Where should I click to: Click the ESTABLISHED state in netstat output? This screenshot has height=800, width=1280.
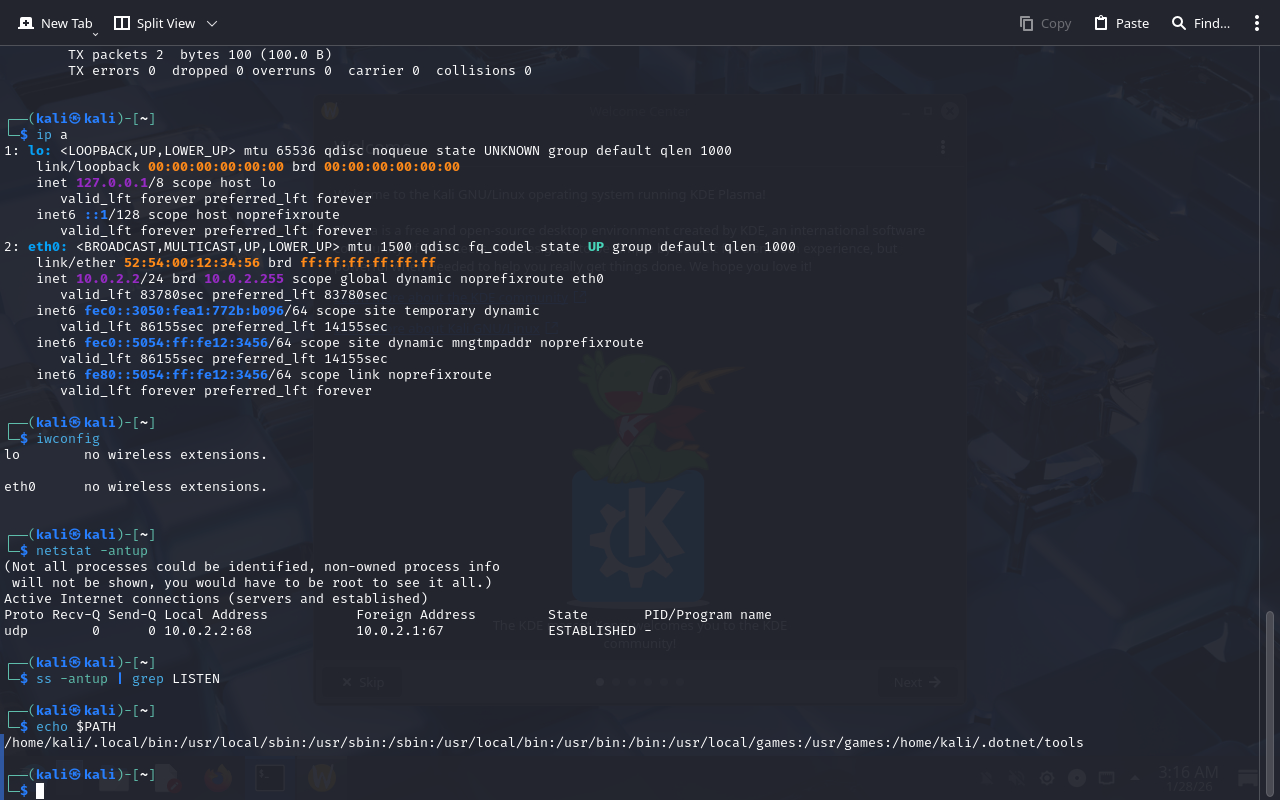pyautogui.click(x=592, y=631)
